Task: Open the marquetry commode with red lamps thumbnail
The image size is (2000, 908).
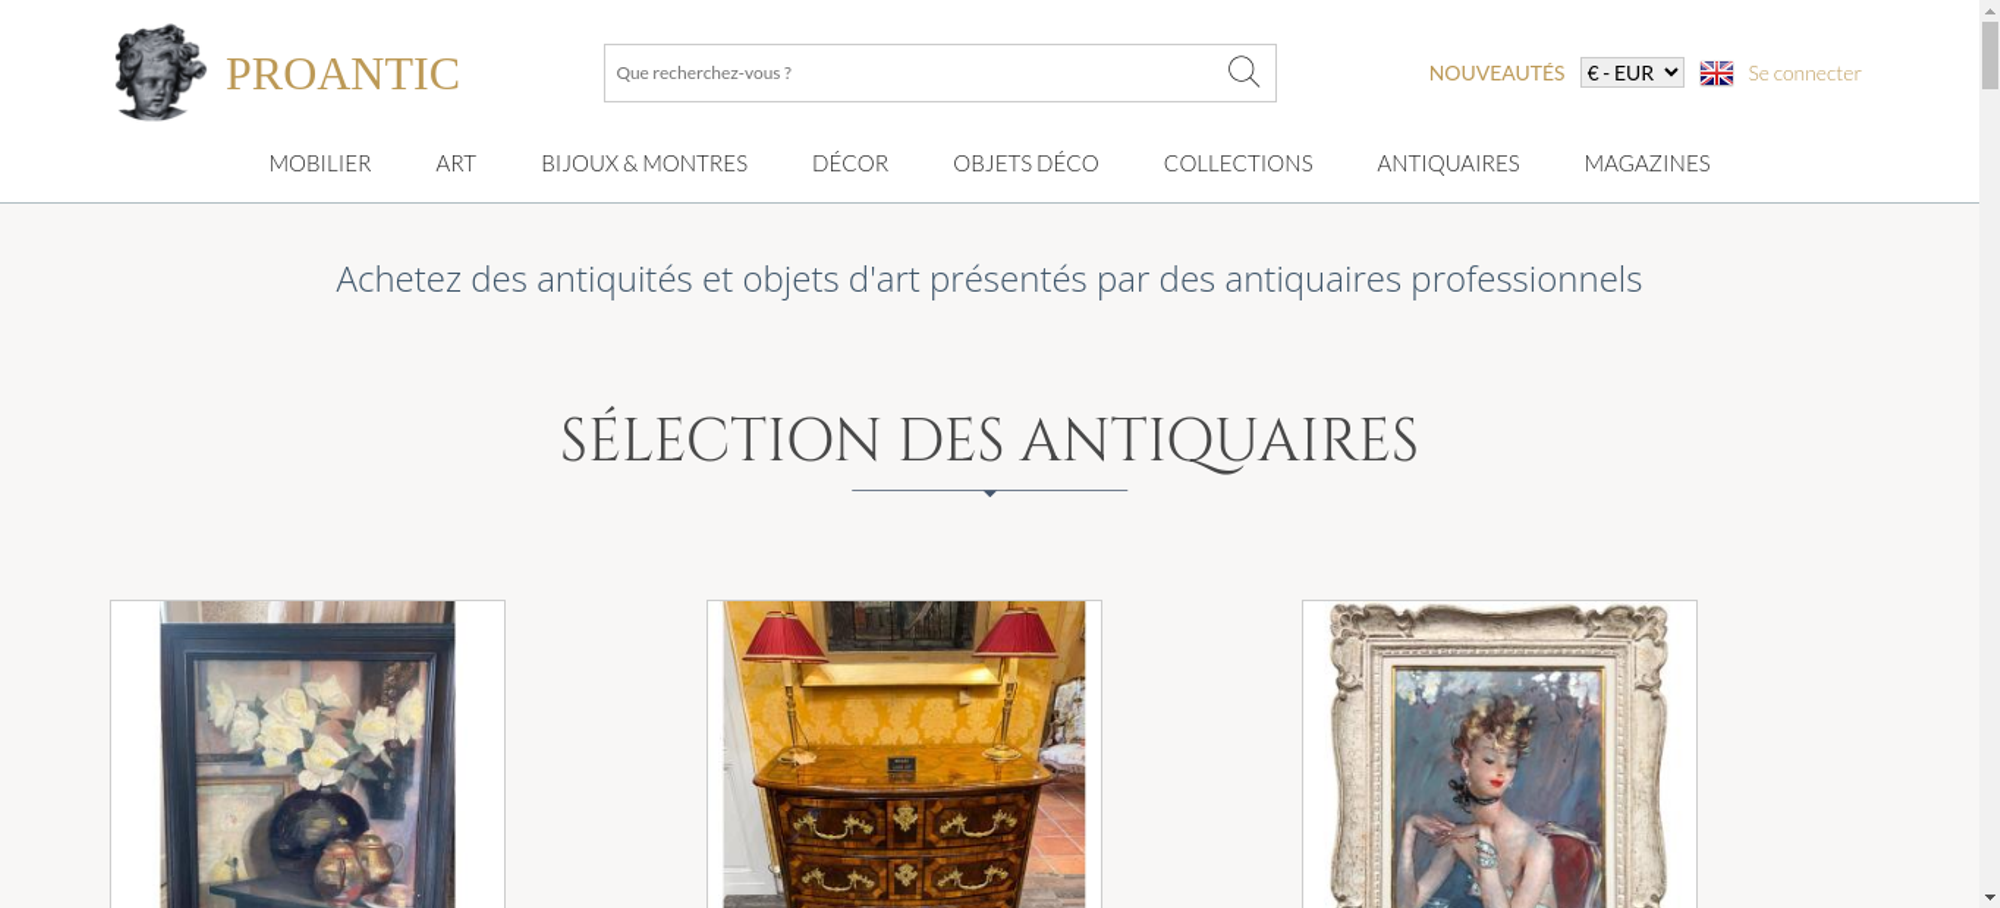Action: click(x=904, y=754)
